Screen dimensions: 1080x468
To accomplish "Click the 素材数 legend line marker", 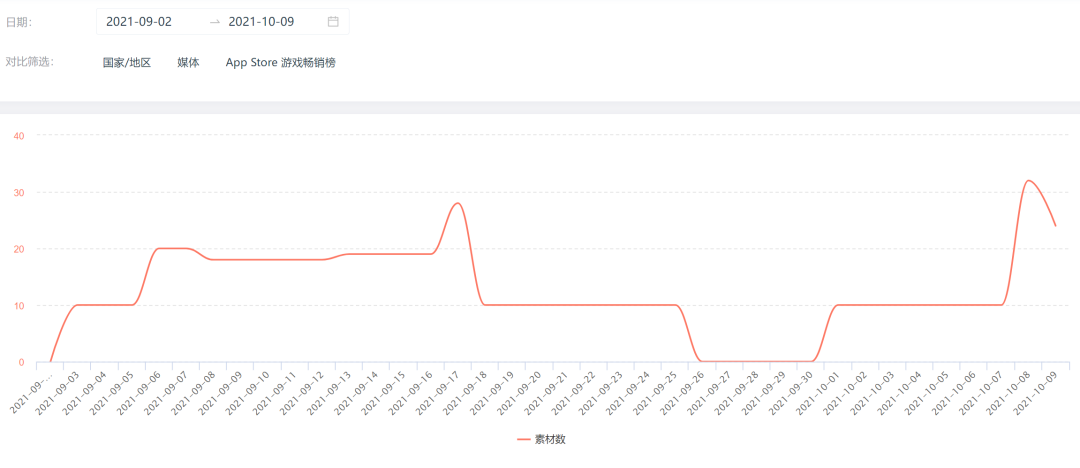I will 524,439.
